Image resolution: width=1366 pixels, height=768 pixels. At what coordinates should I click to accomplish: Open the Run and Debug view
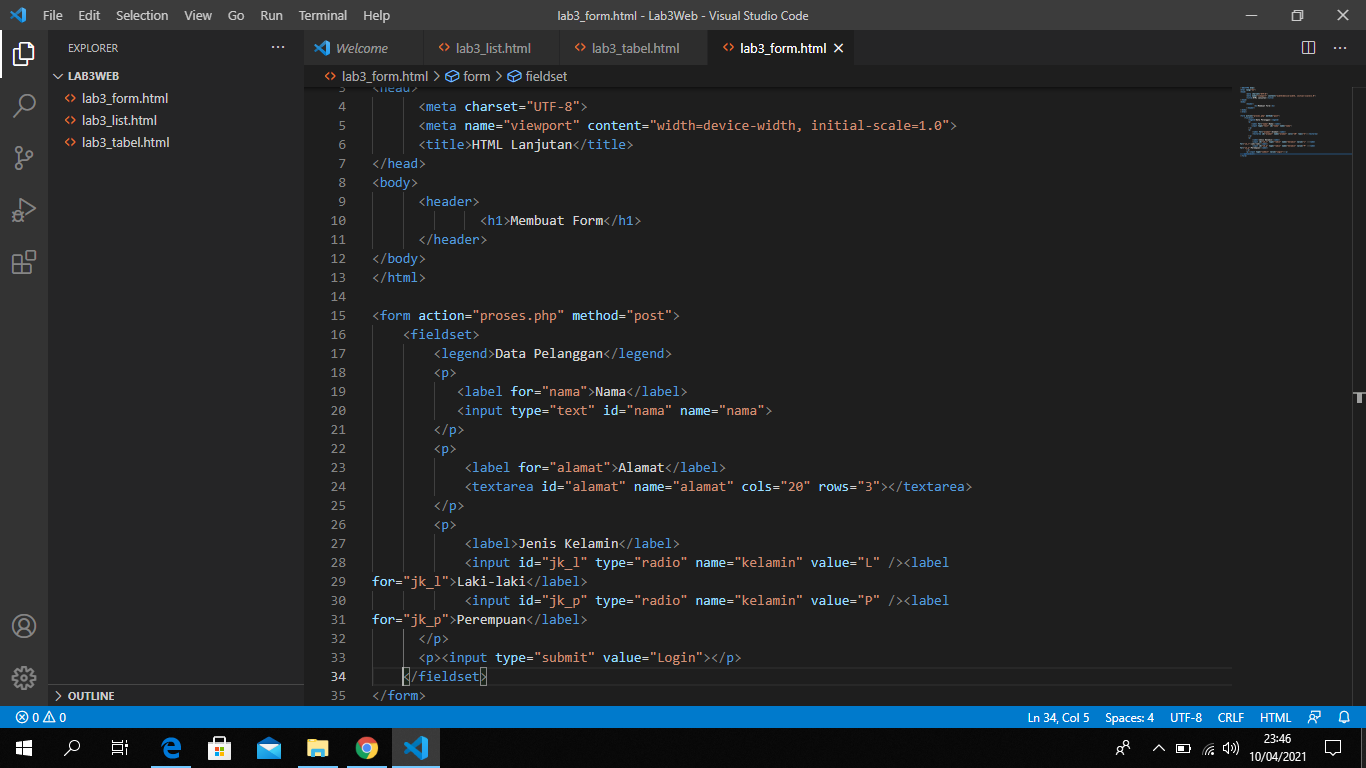coord(24,210)
